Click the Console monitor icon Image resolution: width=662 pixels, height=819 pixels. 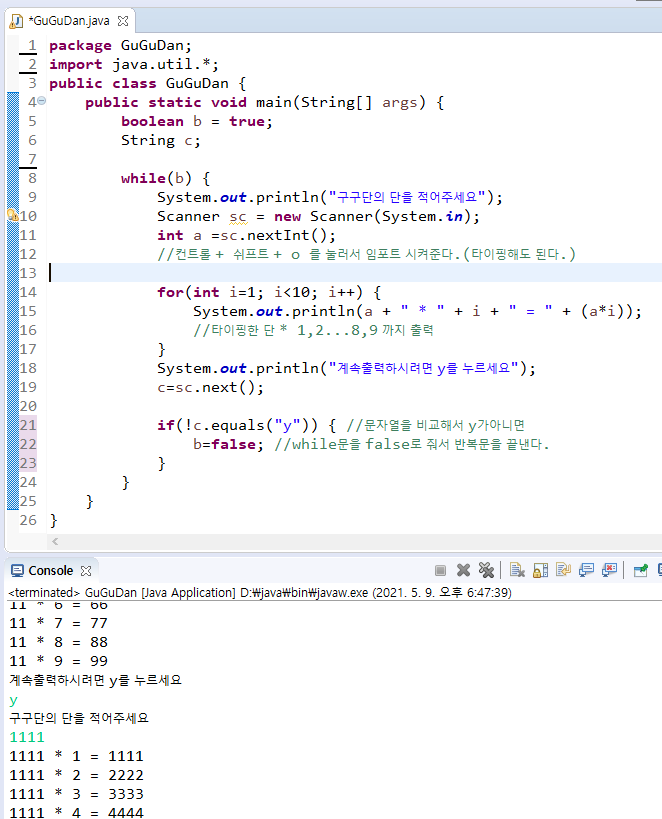(17, 570)
